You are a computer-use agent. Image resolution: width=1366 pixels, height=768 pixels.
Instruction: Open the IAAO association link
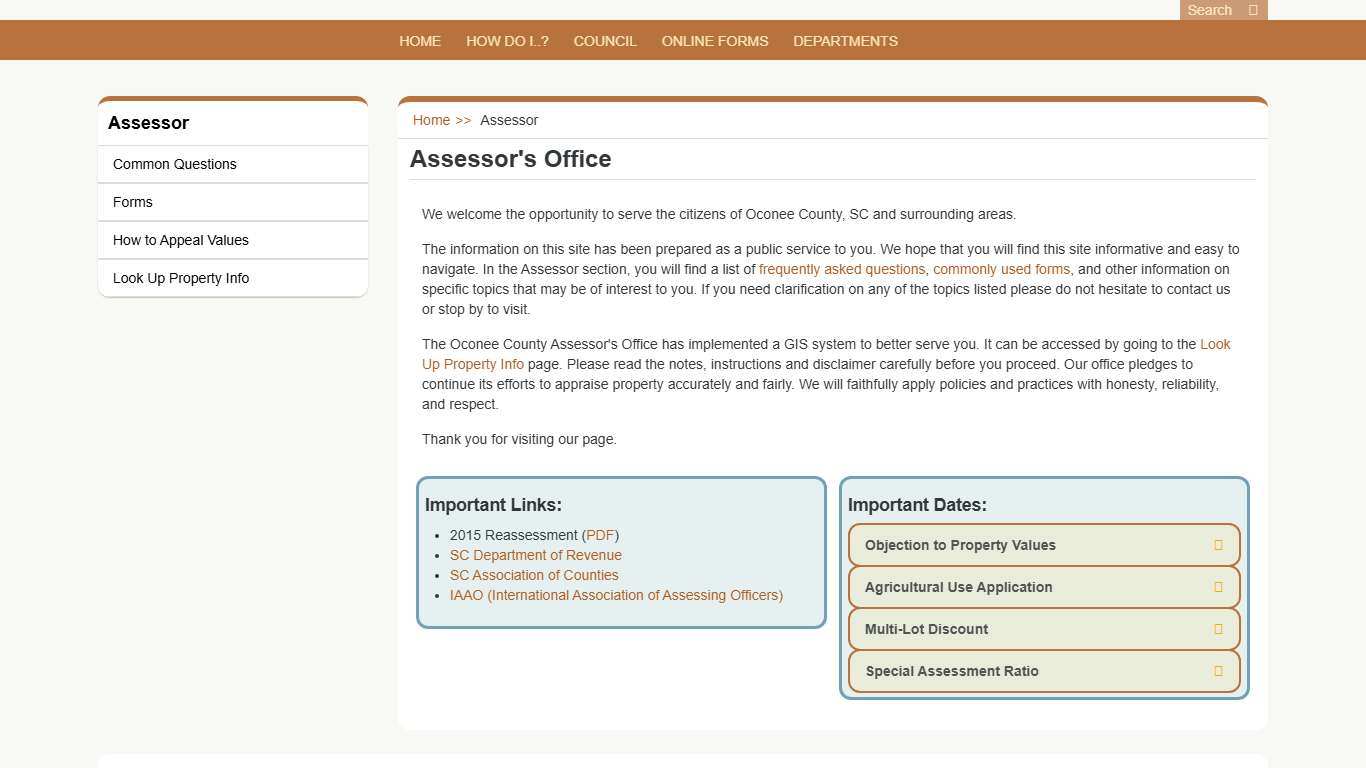pos(616,595)
